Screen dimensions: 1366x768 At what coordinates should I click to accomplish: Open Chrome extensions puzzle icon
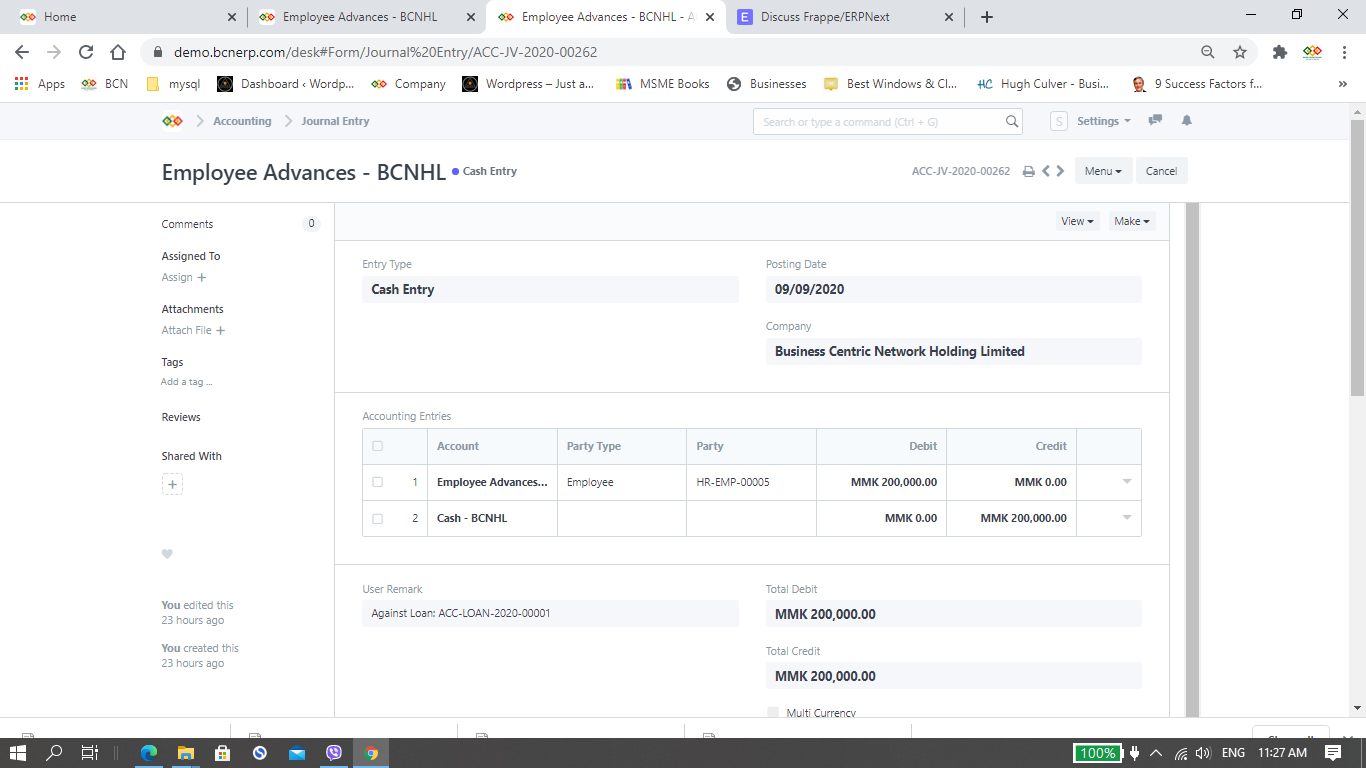(1280, 52)
